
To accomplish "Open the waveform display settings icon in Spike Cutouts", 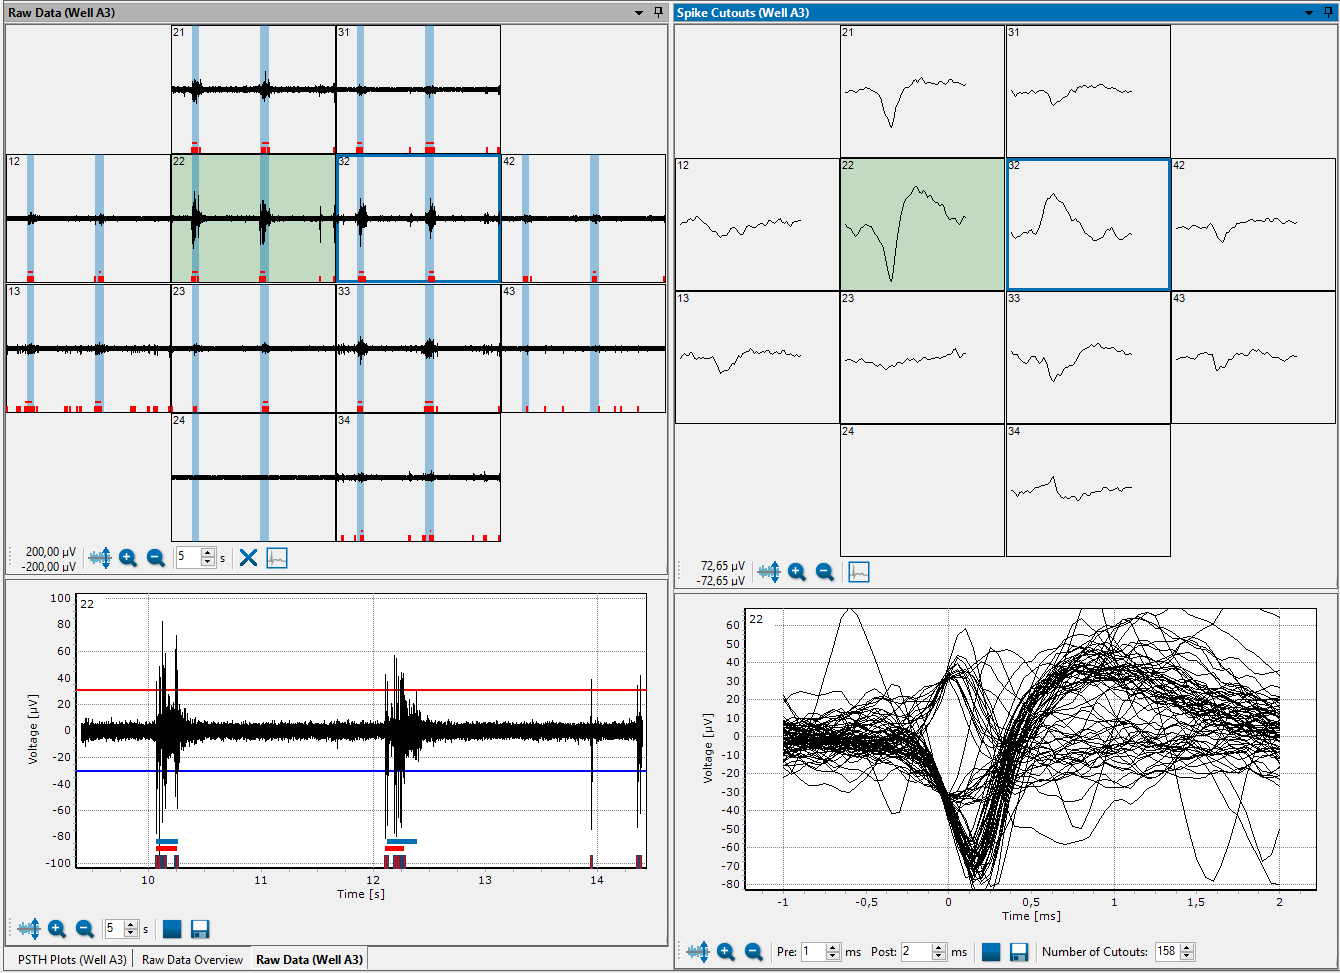I will coord(858,571).
